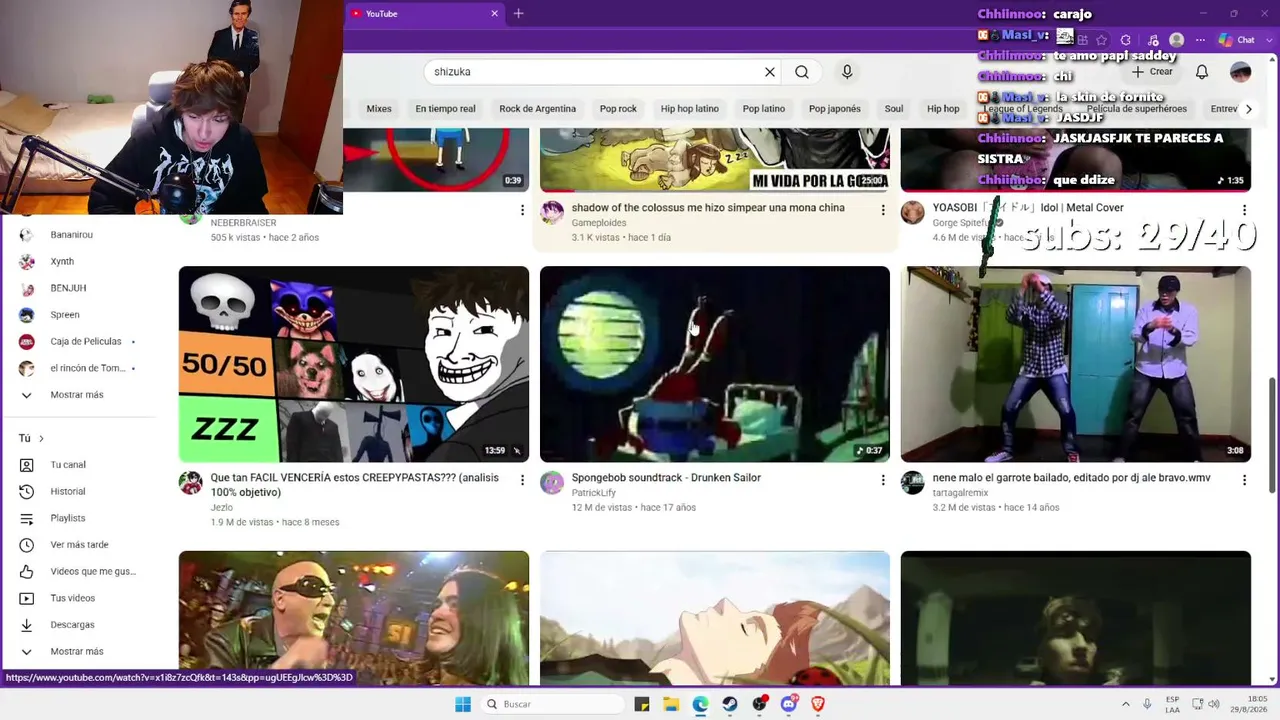
Task: Click the Spongebob Drunken Sailor video thumbnail
Action: 715,364
